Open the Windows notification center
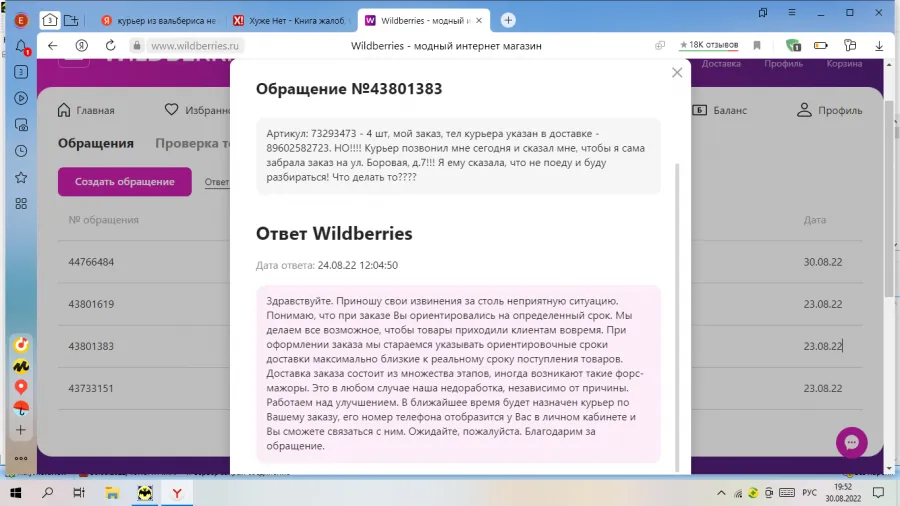 pyautogui.click(x=878, y=493)
